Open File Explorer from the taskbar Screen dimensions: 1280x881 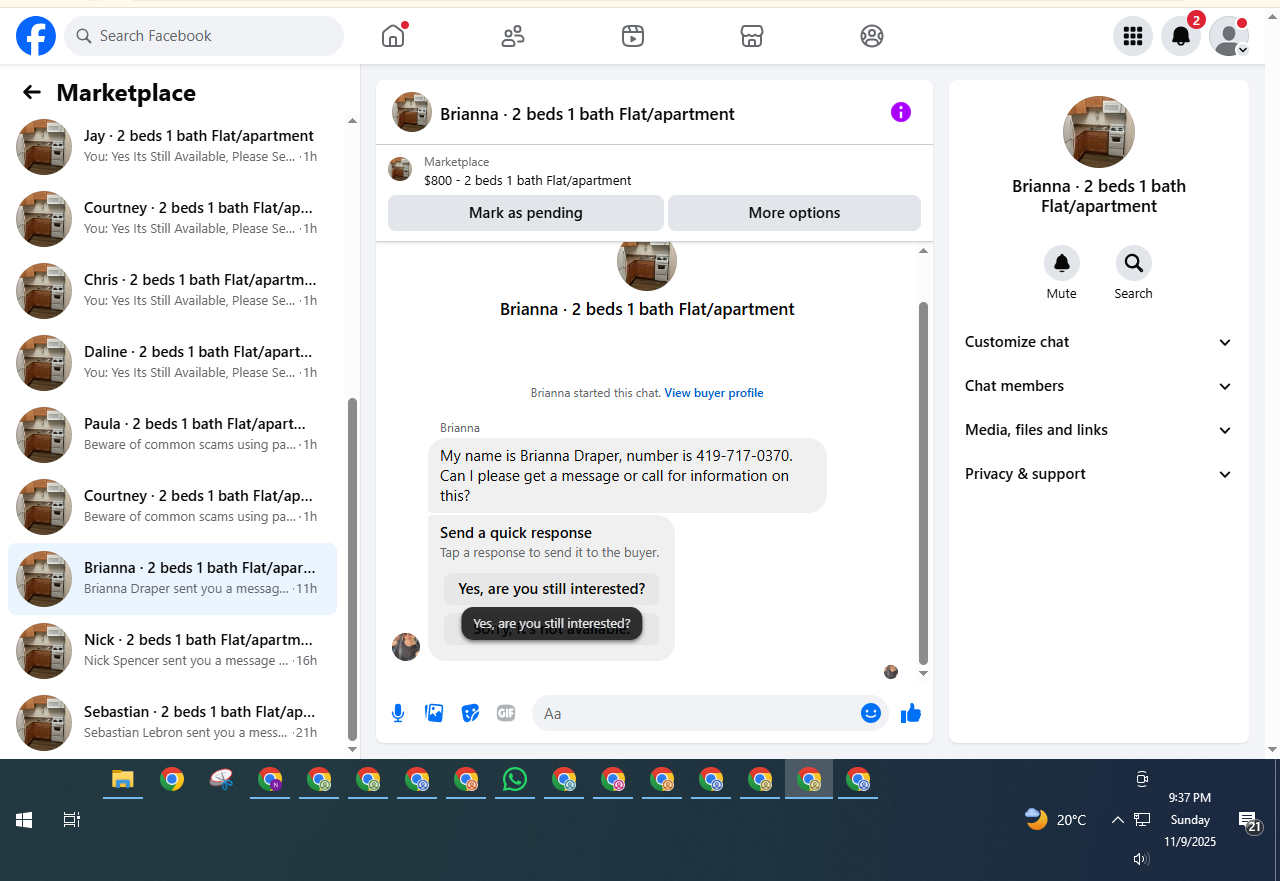click(x=122, y=780)
